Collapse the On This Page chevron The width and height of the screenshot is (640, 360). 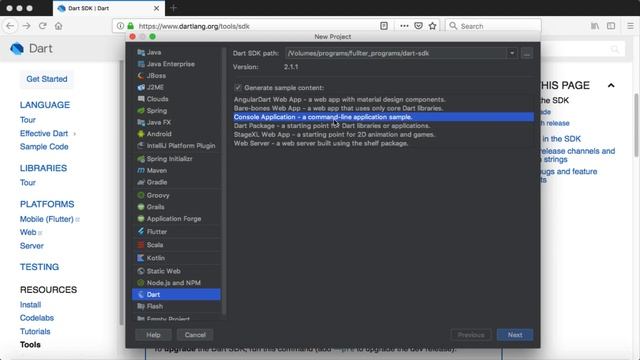tap(611, 85)
